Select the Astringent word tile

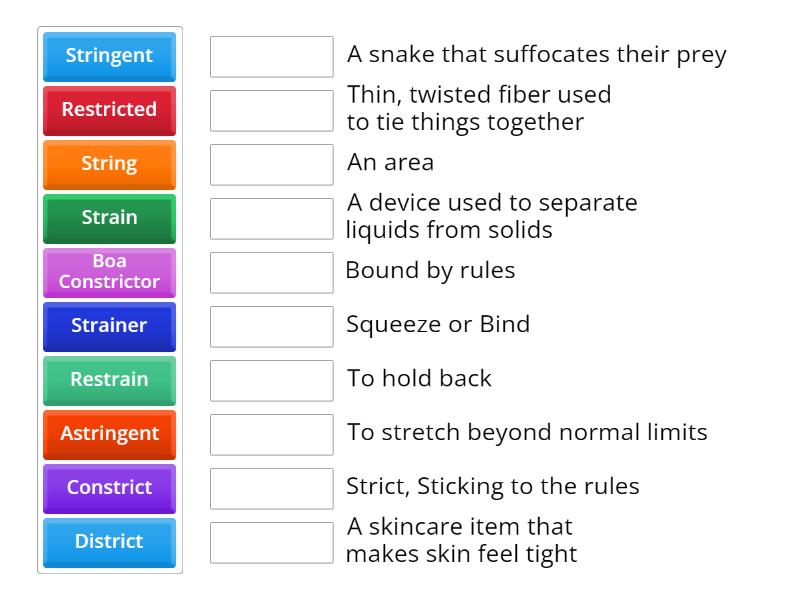109,435
